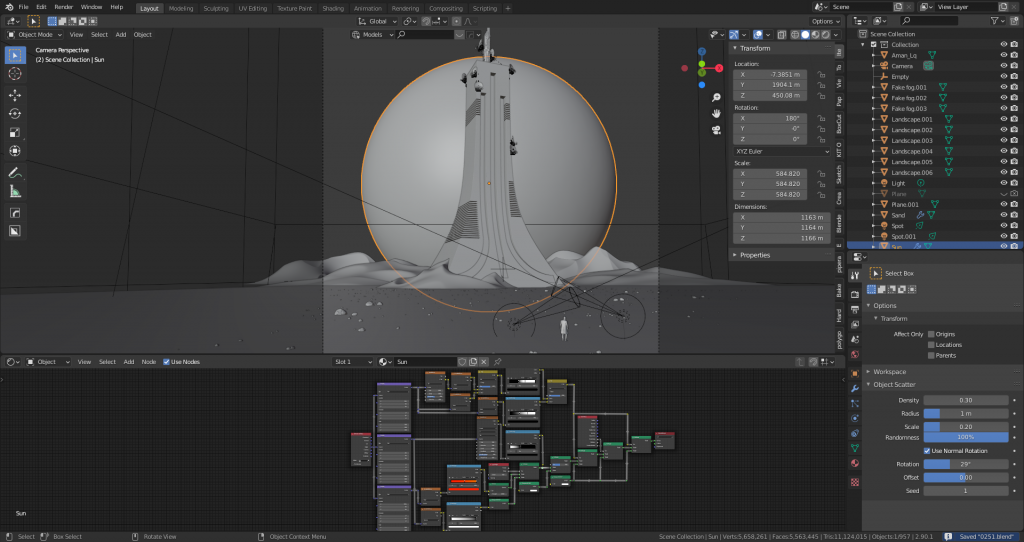Toggle Use Nodes checkbox
Viewport: 1024px width, 542px height.
coord(167,362)
